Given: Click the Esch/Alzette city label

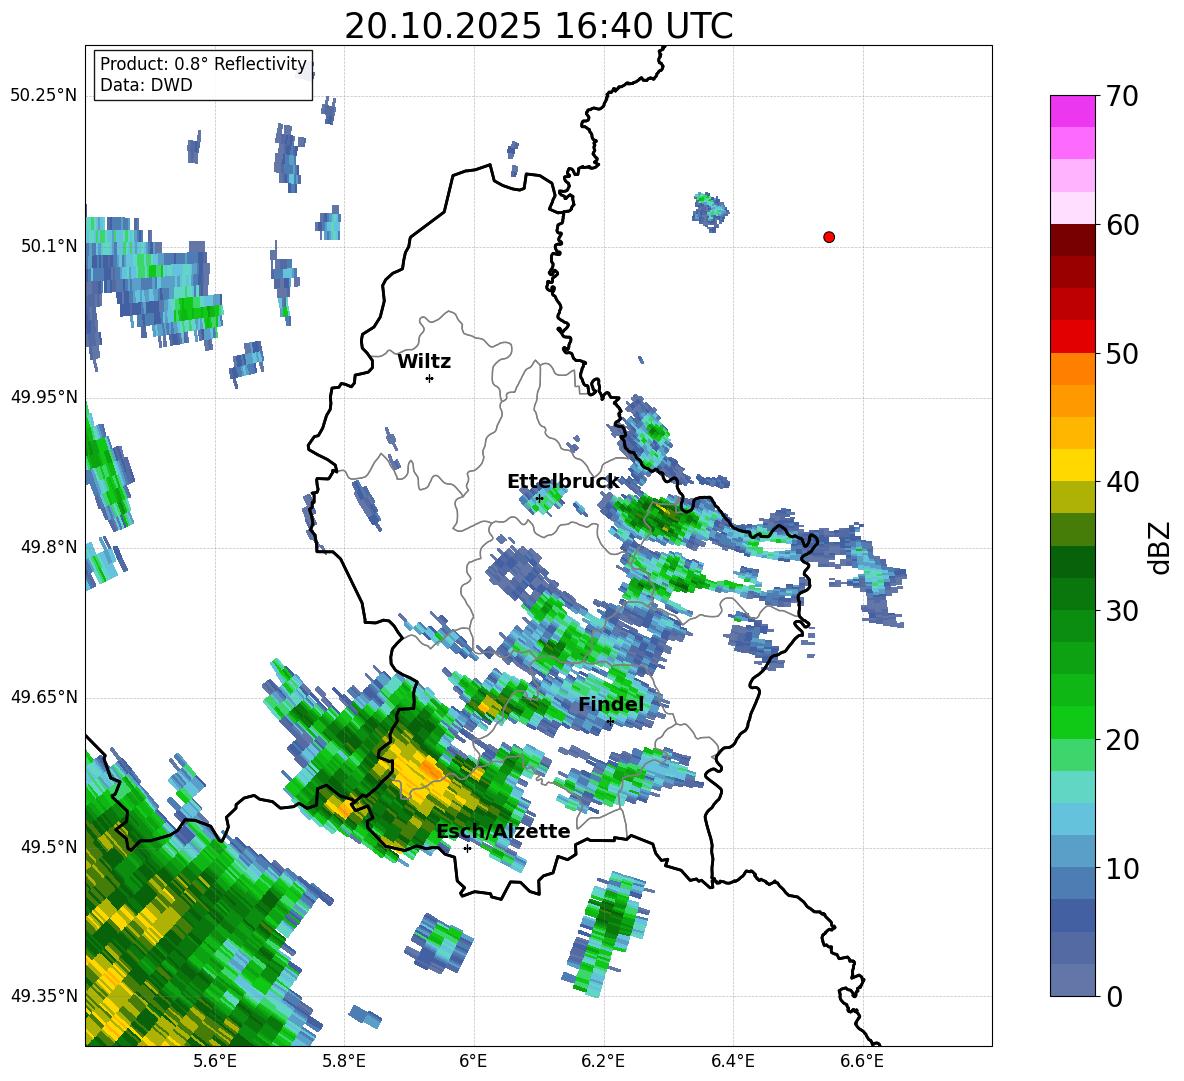Looking at the screenshot, I should [x=503, y=831].
